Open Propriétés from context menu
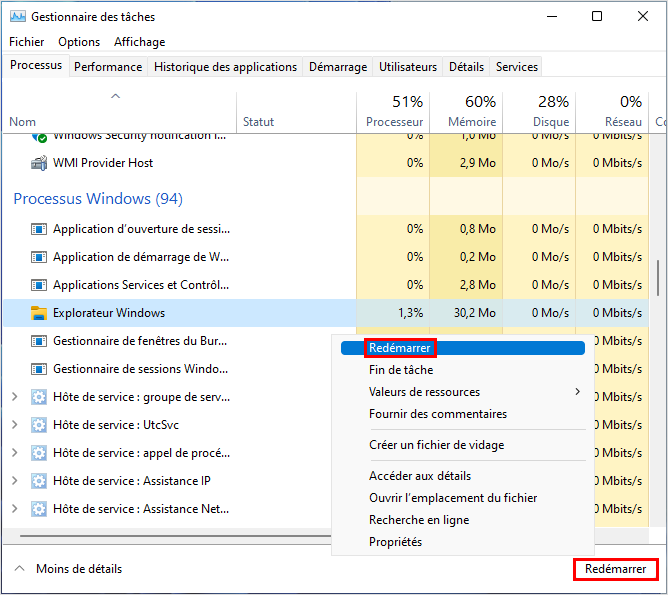 coord(463,542)
